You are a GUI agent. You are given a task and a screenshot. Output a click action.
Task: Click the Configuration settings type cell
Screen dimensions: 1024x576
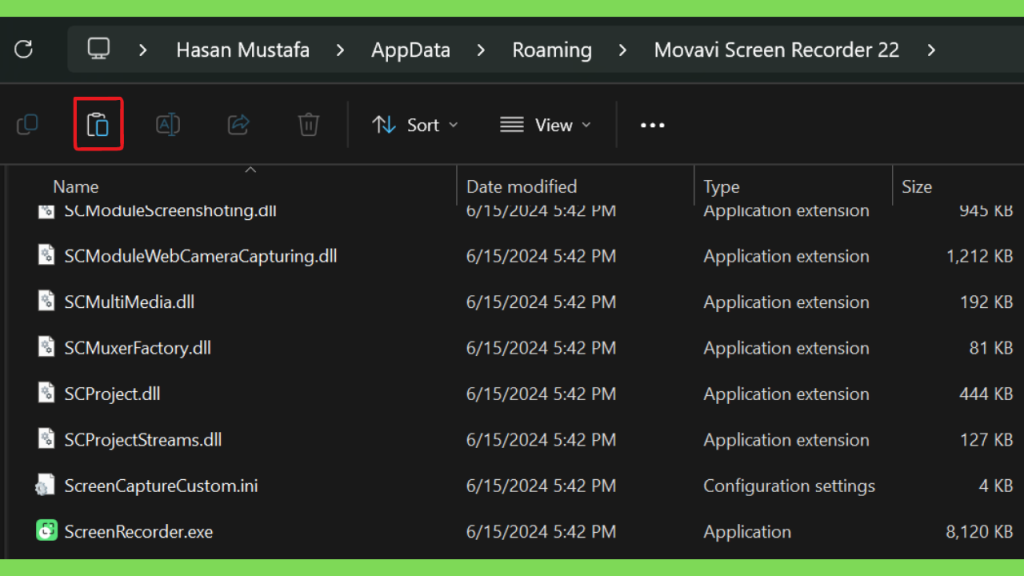click(789, 486)
